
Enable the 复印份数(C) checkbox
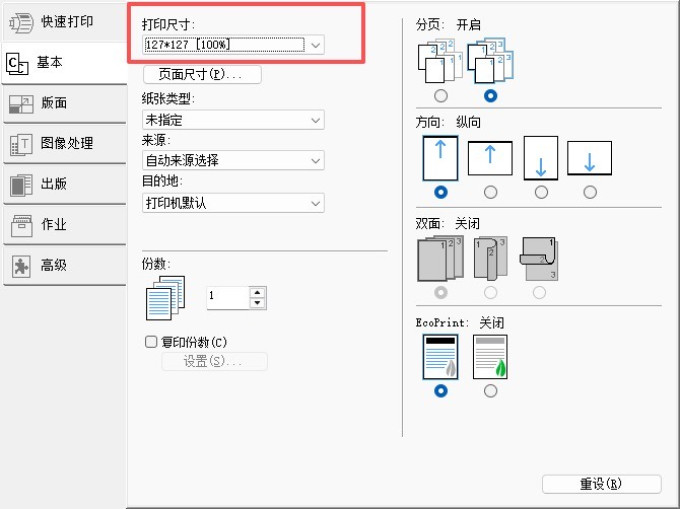coord(151,342)
